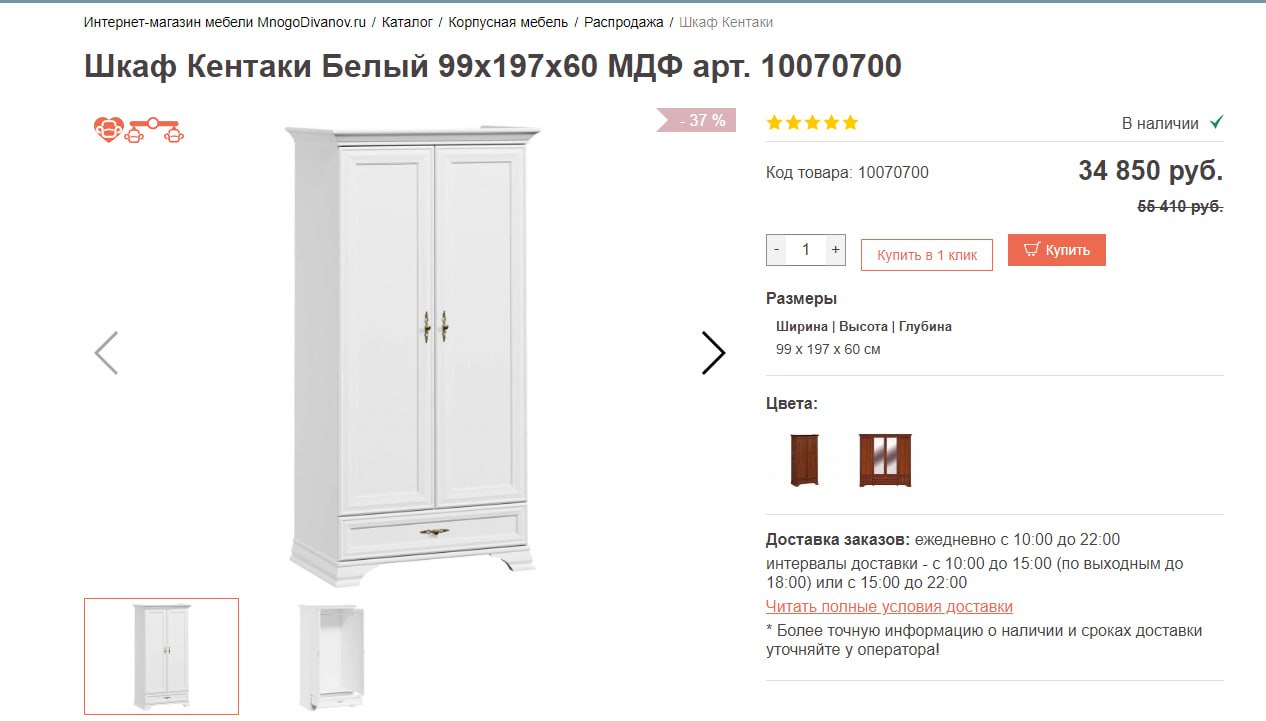Select the open-wardrobe thumbnail image

332,656
